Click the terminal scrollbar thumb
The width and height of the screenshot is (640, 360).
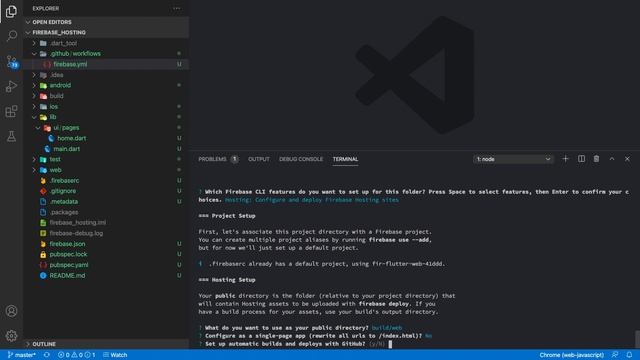(637, 339)
